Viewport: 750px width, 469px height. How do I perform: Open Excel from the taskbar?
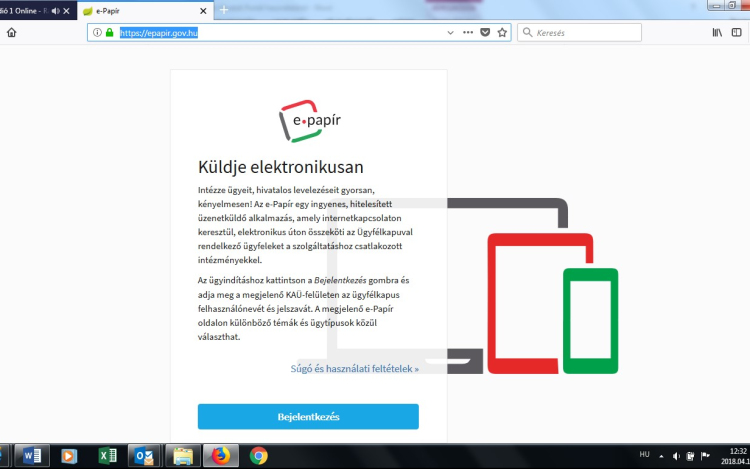pos(107,456)
